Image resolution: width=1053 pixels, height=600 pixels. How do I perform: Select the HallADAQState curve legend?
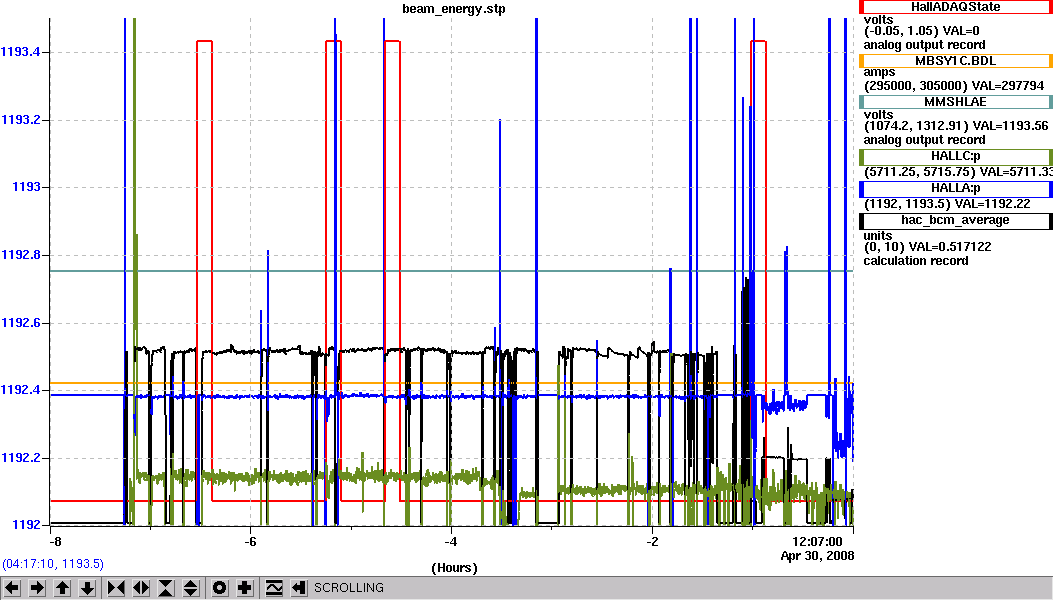pyautogui.click(x=956, y=7)
